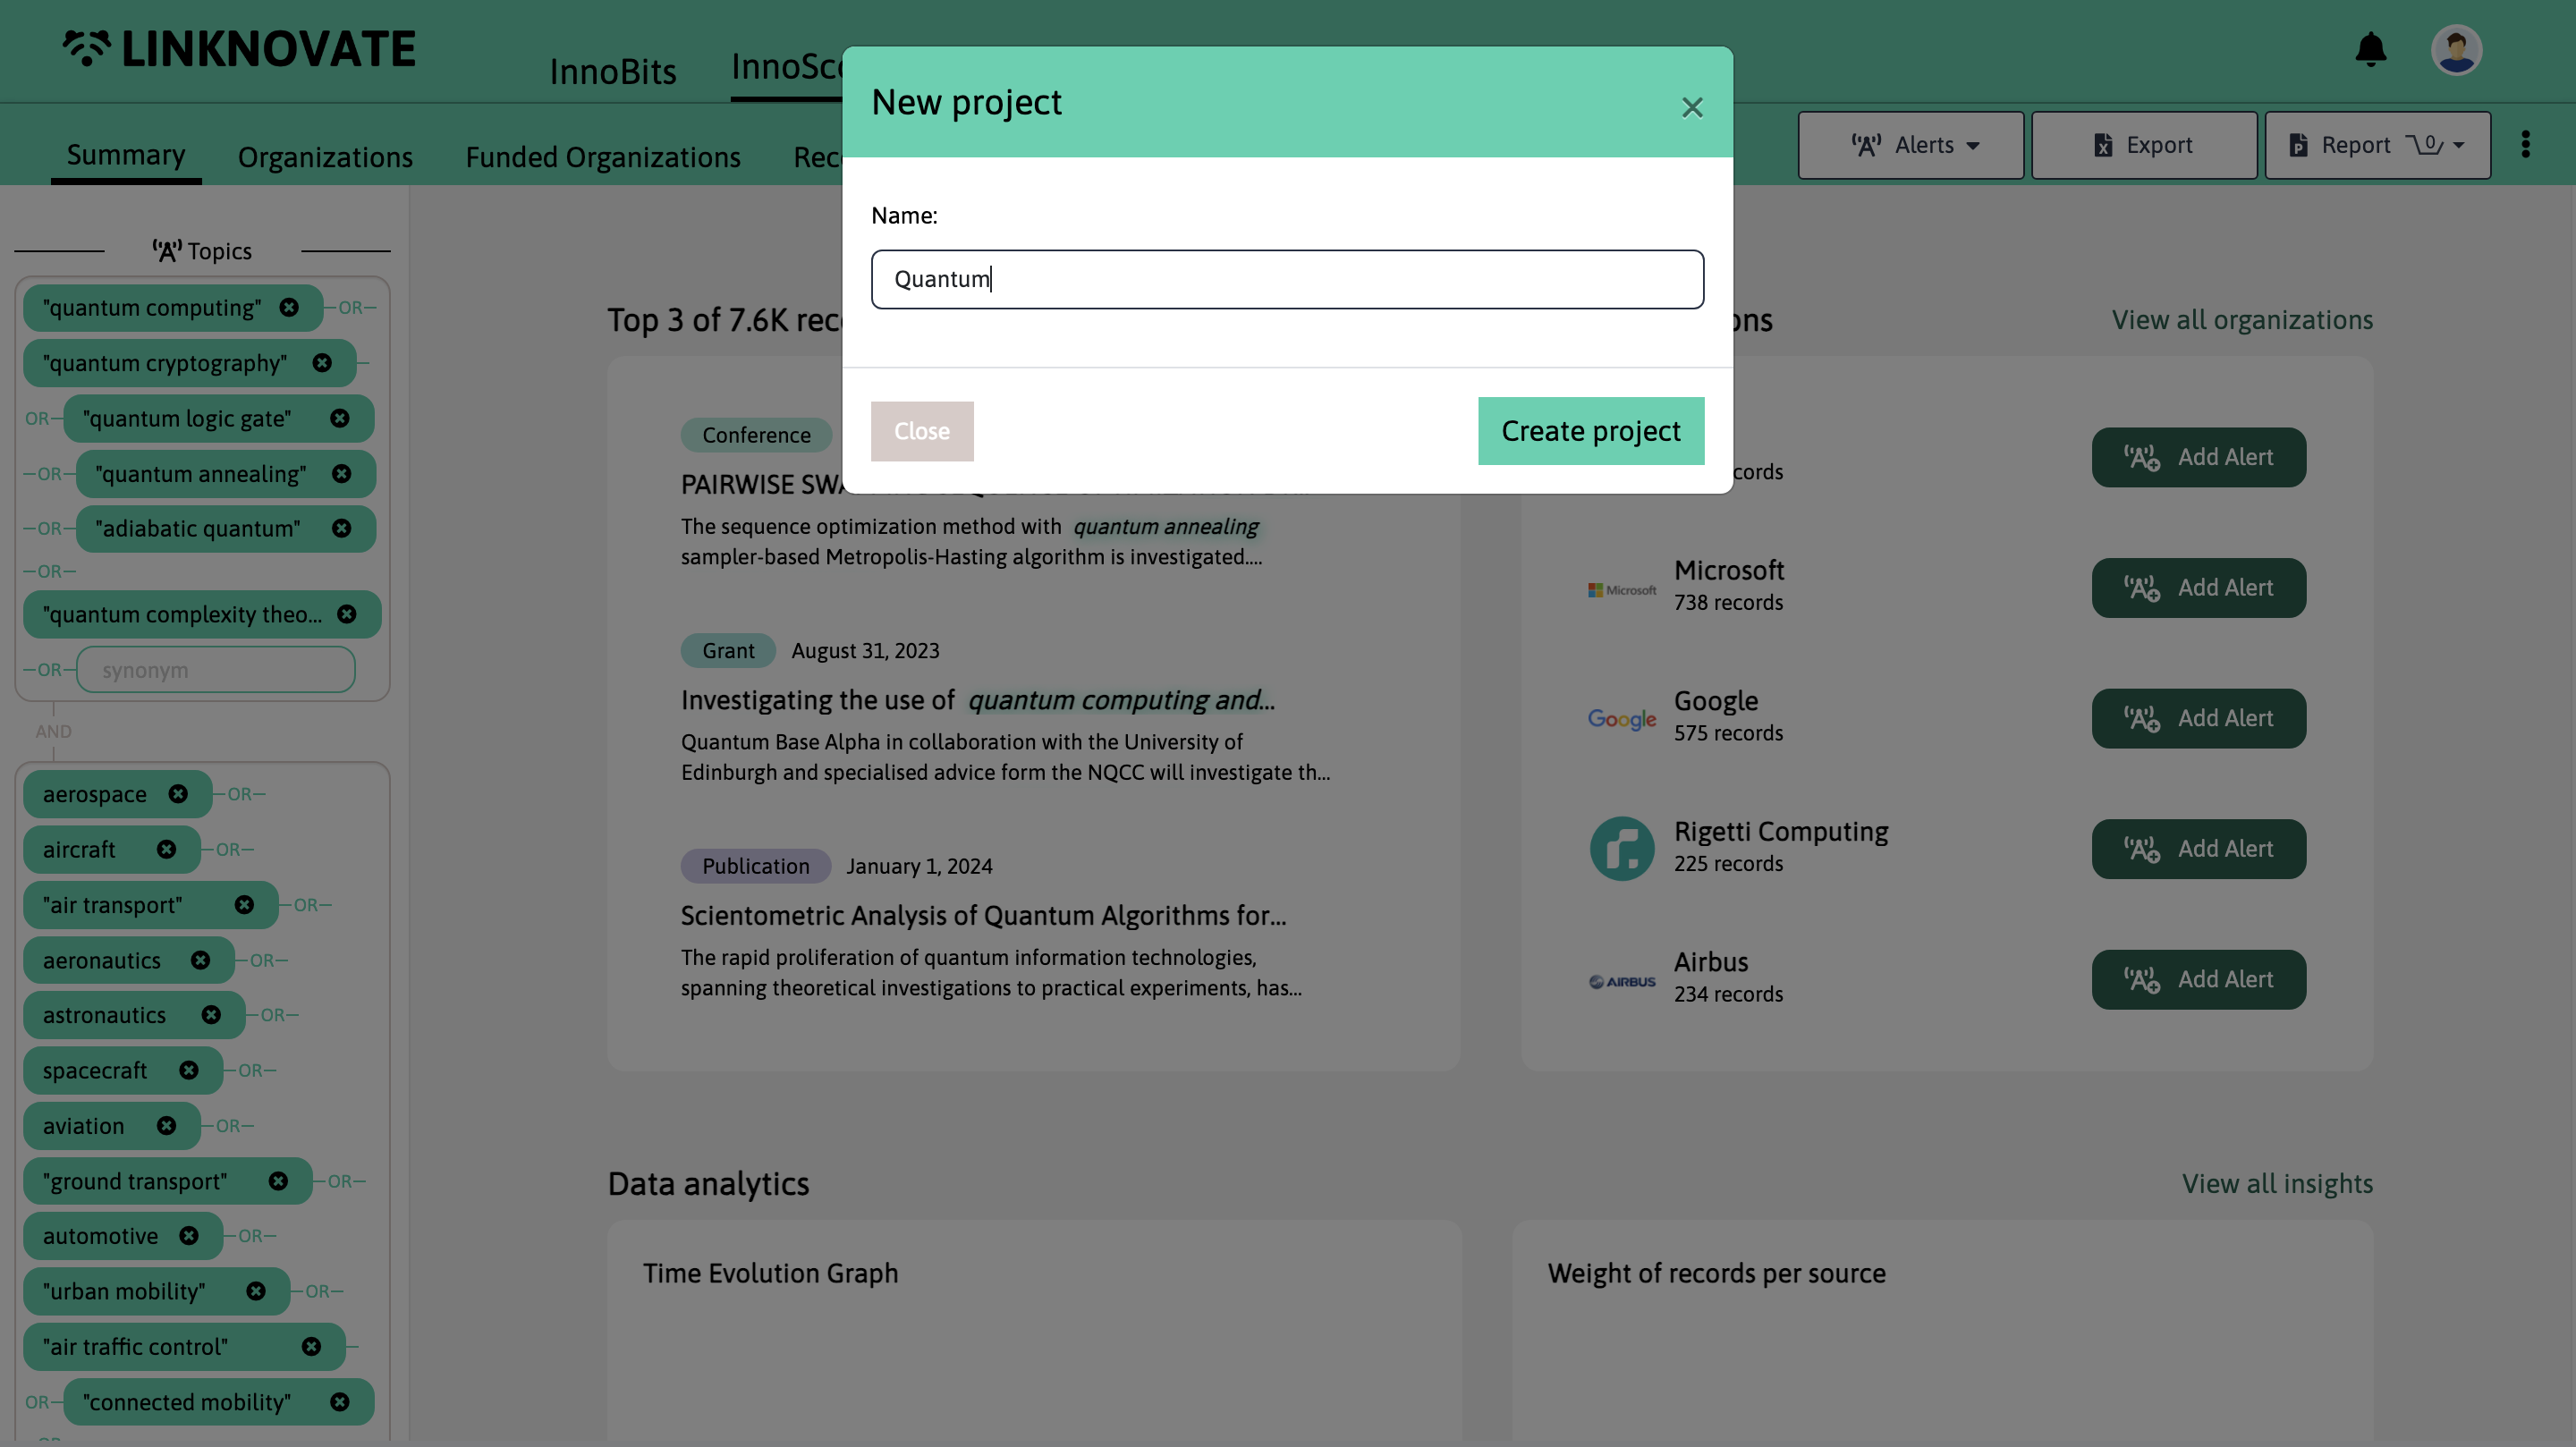Click the notification bell icon
The image size is (2576, 1447).
[x=2373, y=47]
